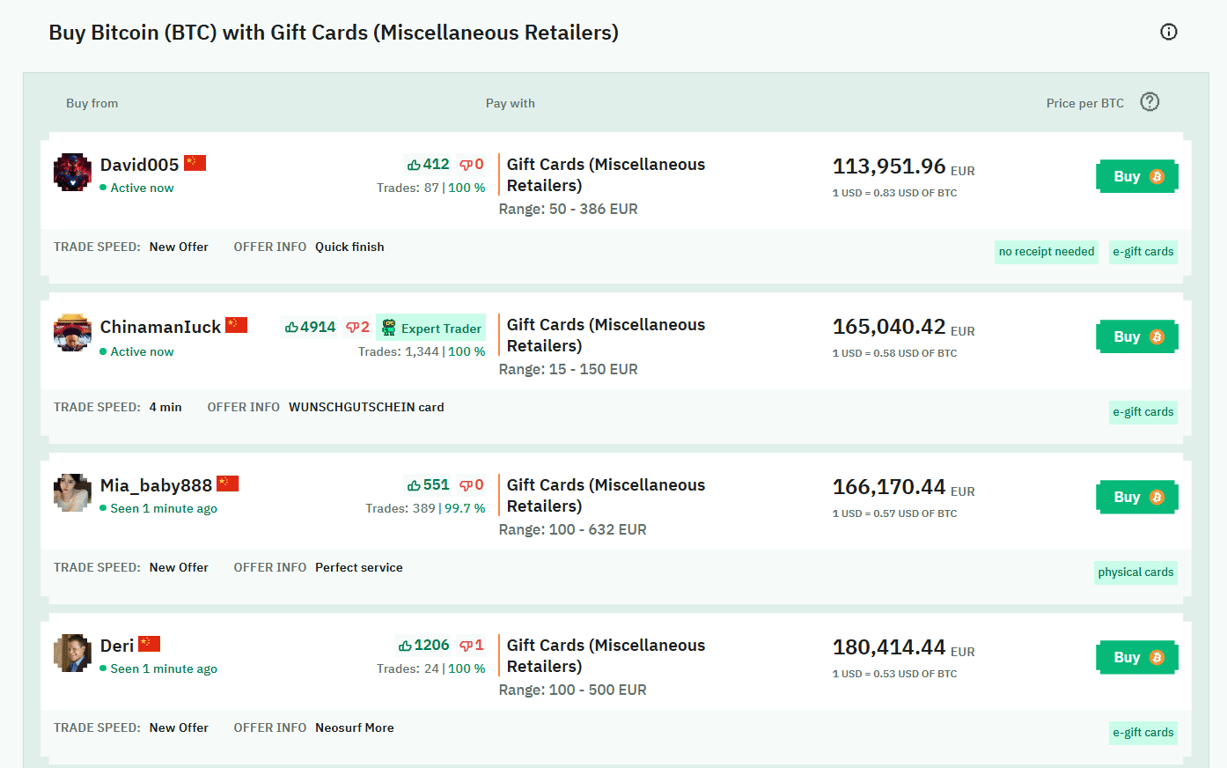This screenshot has height=768, width=1227.
Task: Buy Bitcoin from David005
Action: (x=1137, y=177)
